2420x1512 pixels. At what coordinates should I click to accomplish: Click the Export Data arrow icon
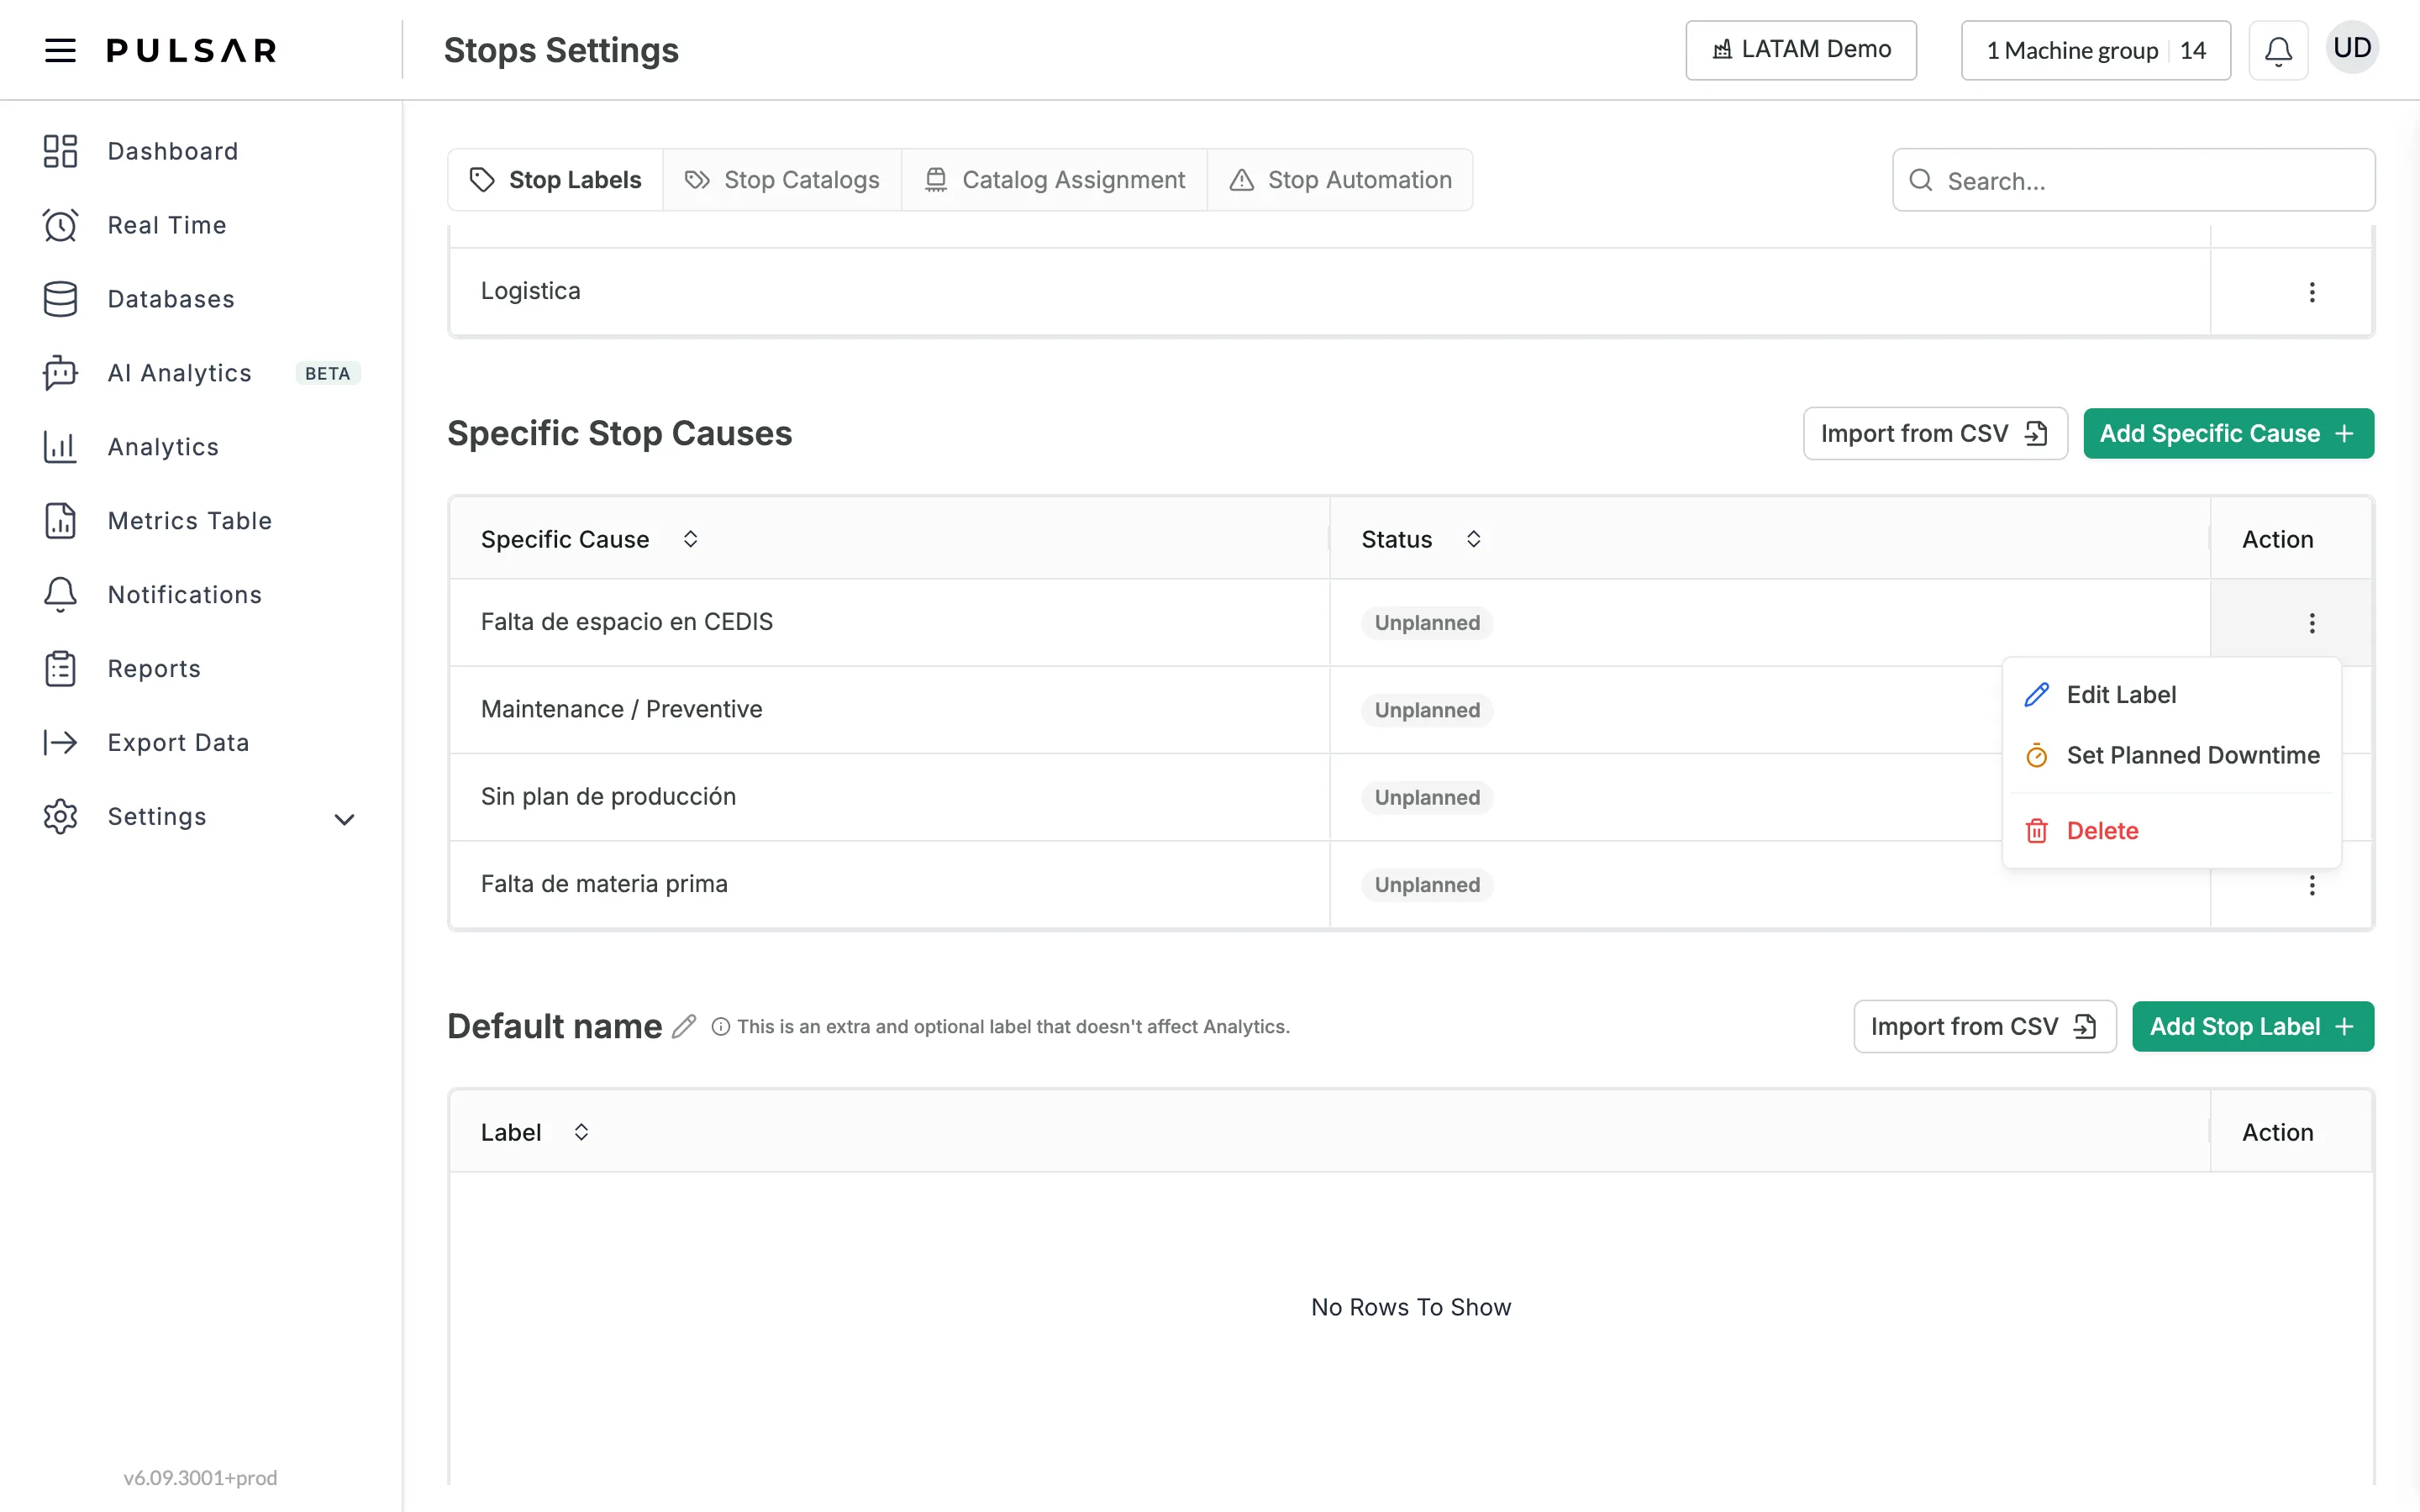coord(60,742)
